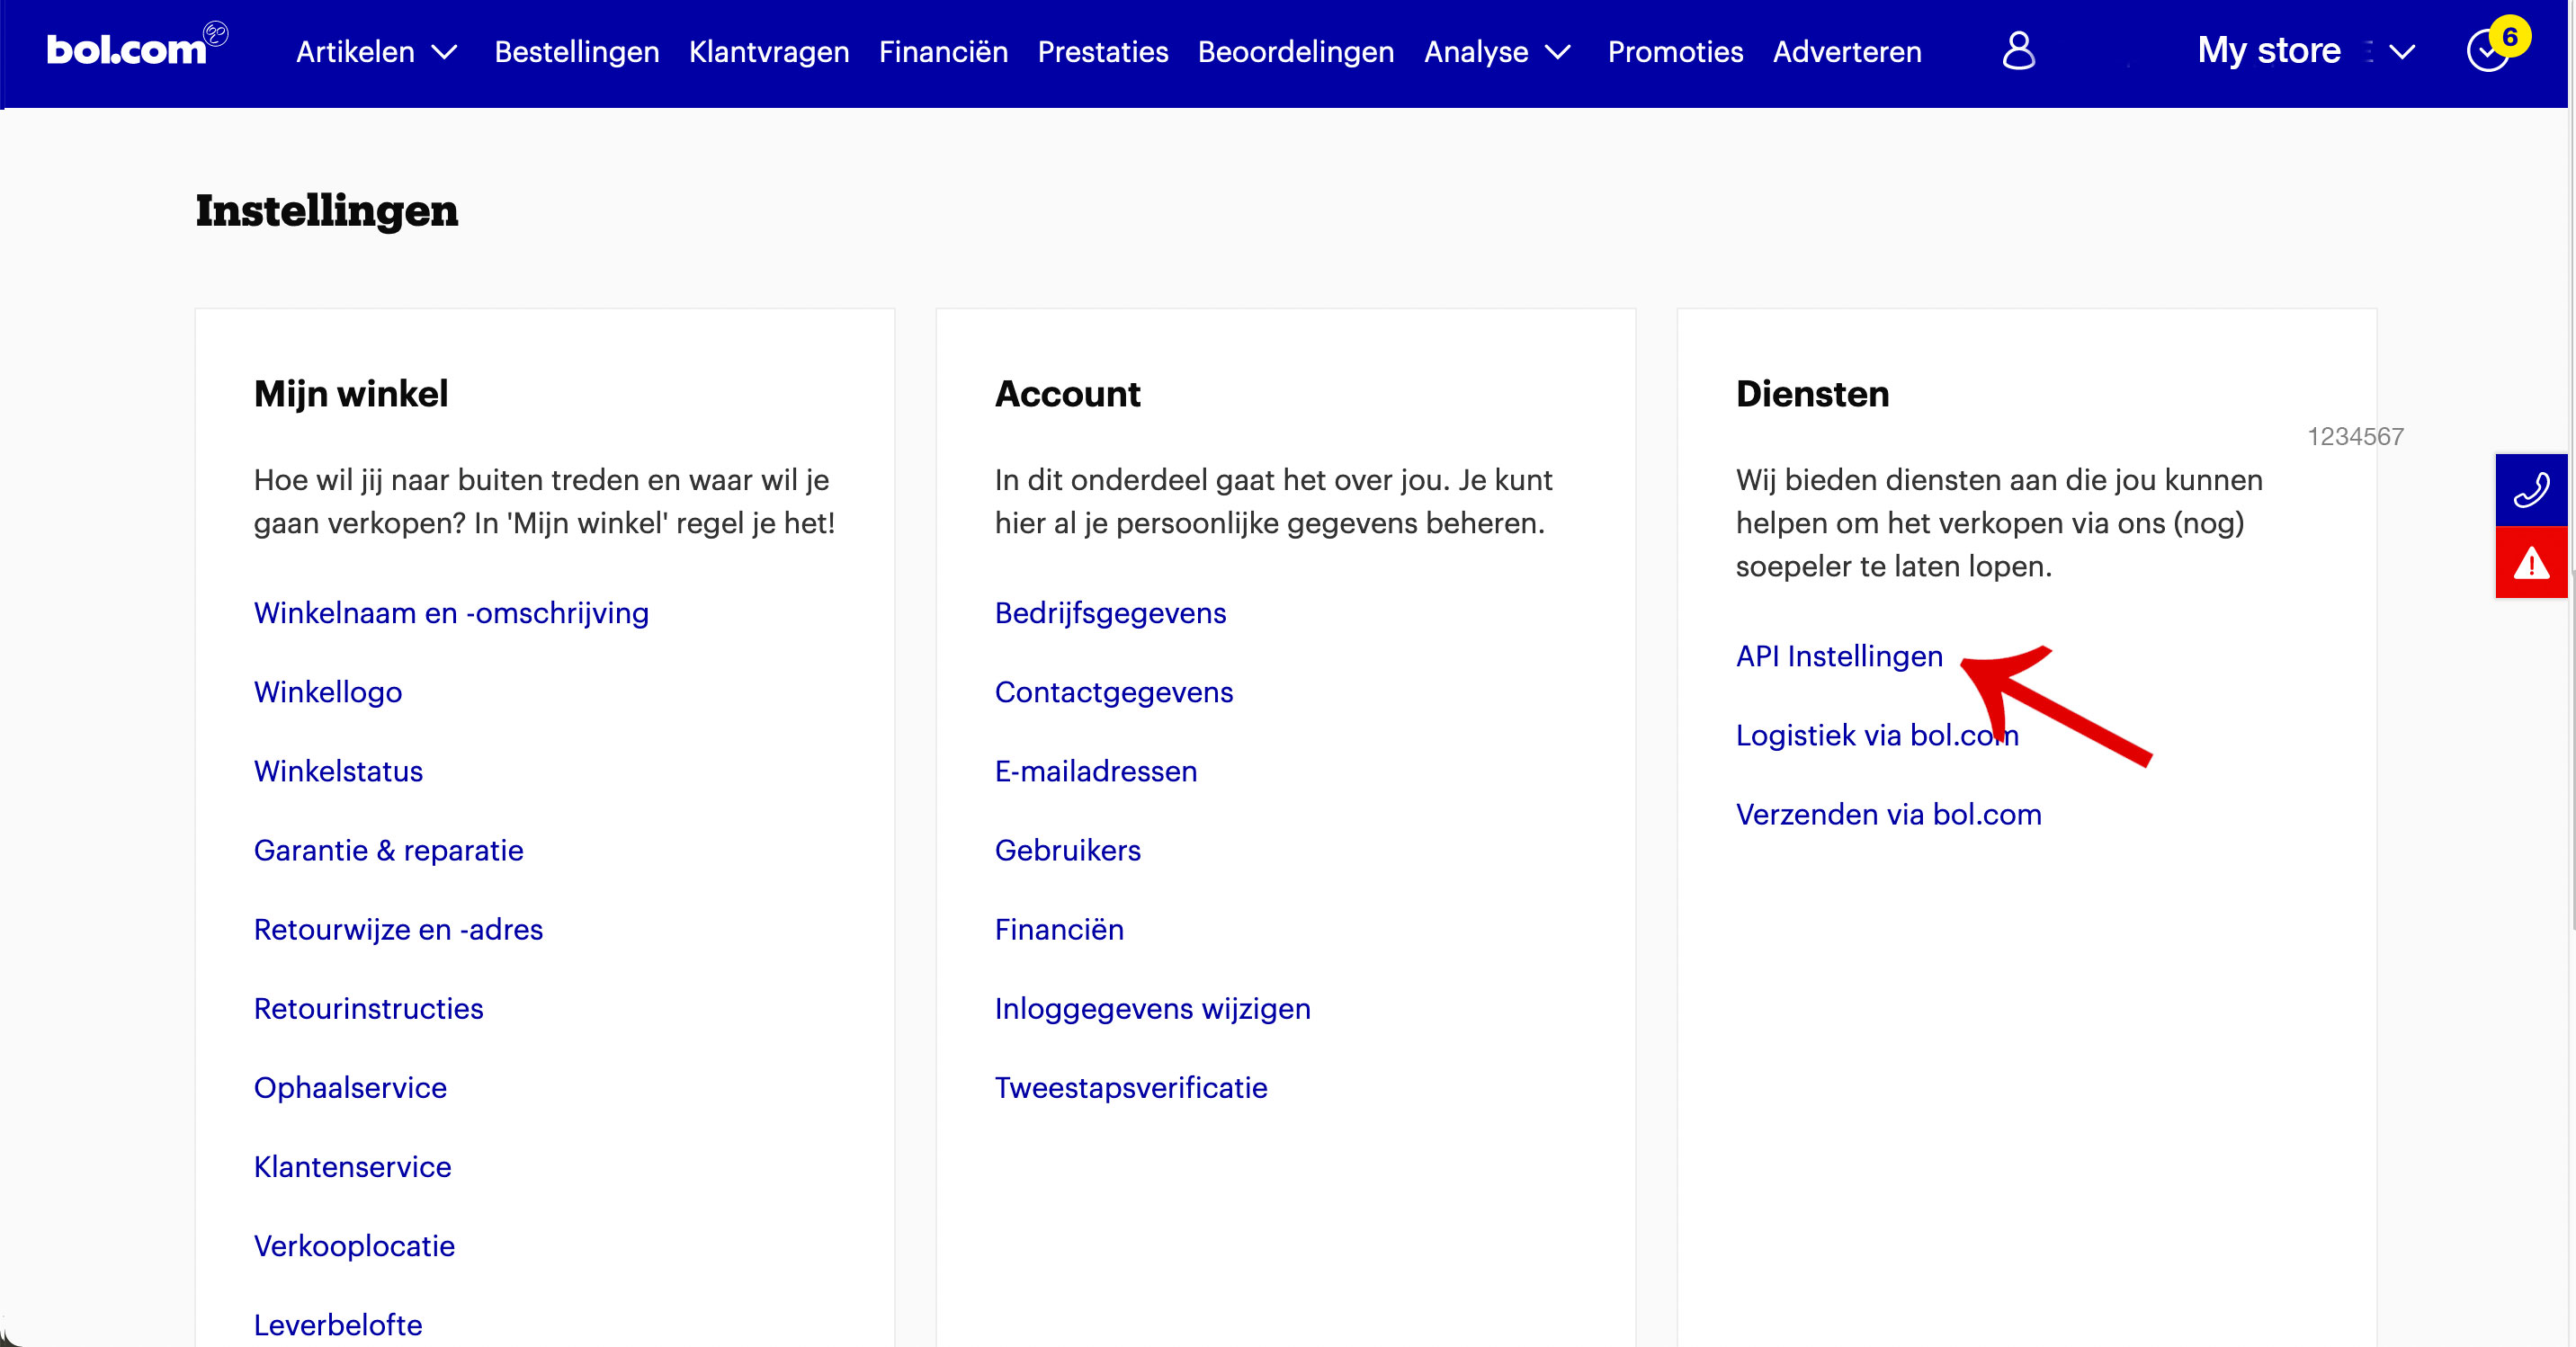Click the bol.com logo
2576x1347 pixels.
tap(137, 47)
